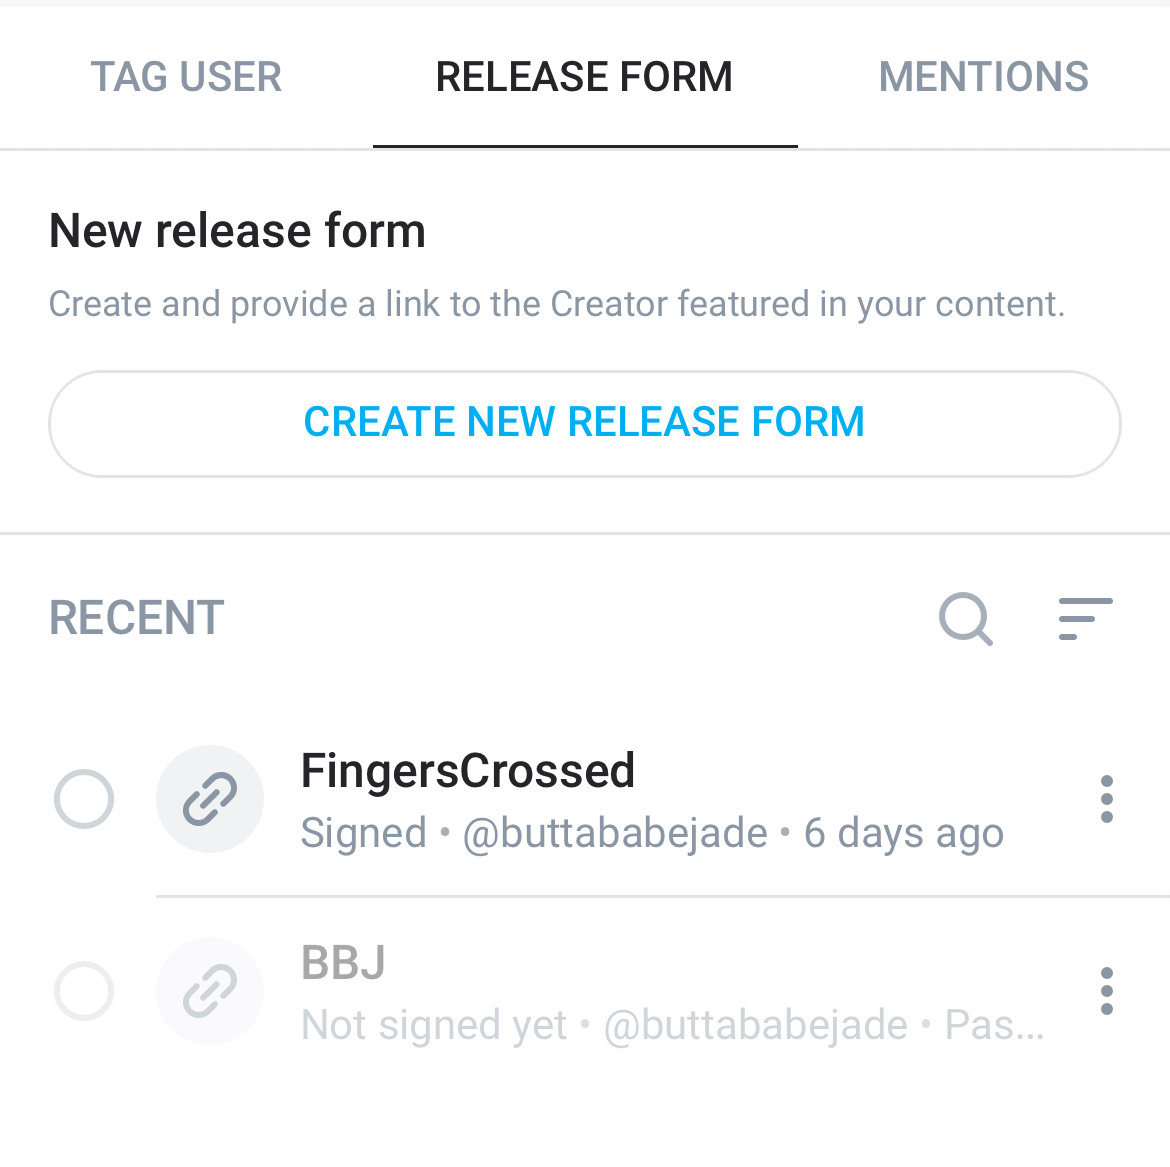Open the MENTIONS tab
This screenshot has height=1167, width=1170.
click(983, 77)
